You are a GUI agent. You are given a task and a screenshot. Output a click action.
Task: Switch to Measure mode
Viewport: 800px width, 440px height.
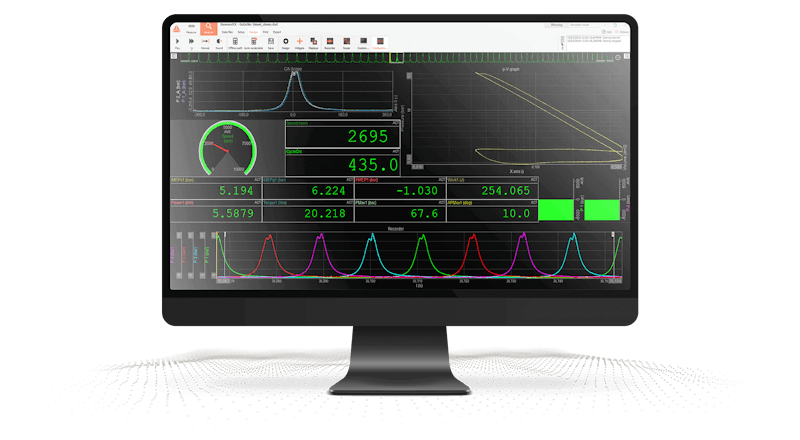click(191, 29)
